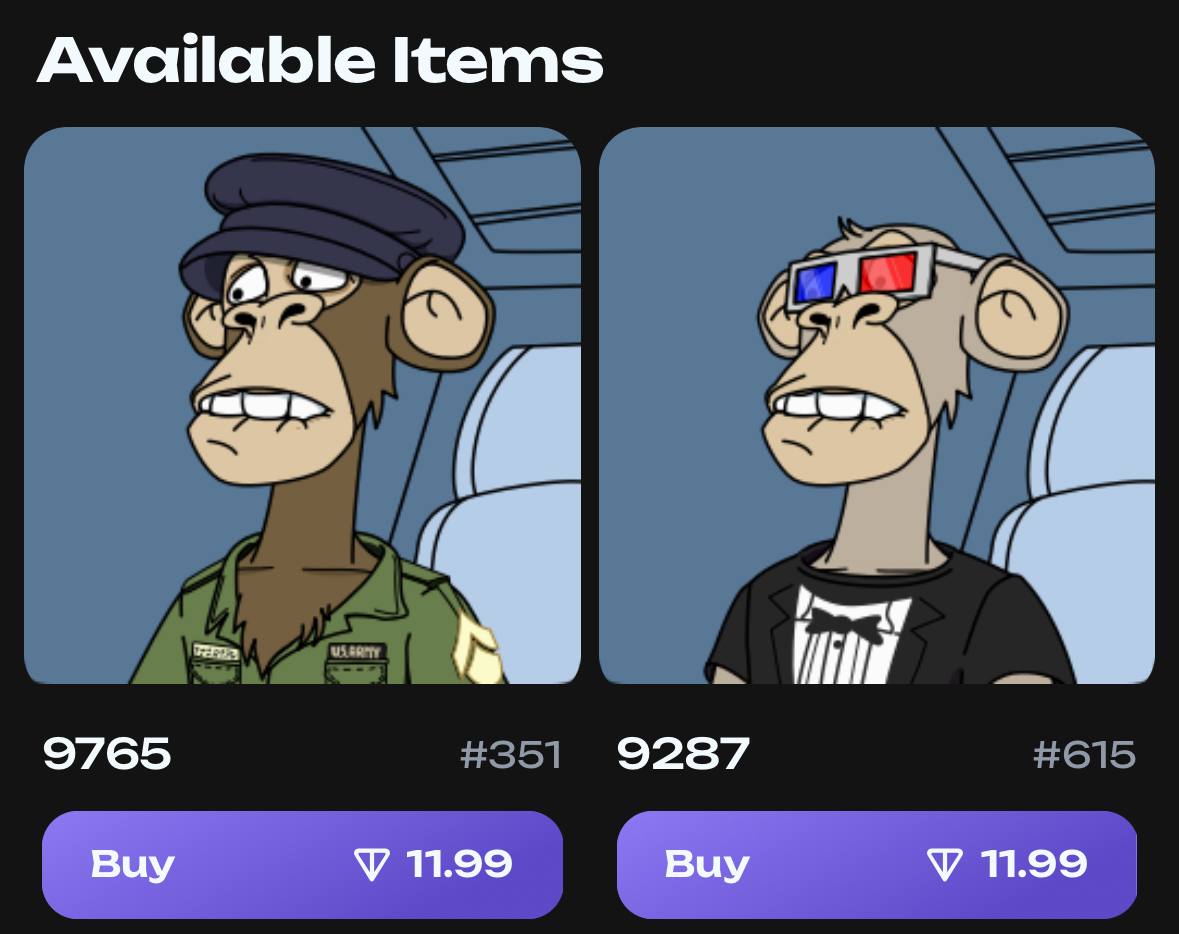The width and height of the screenshot is (1179, 934).
Task: Click the Buy button for item 9287
Action: pyautogui.click(x=877, y=864)
